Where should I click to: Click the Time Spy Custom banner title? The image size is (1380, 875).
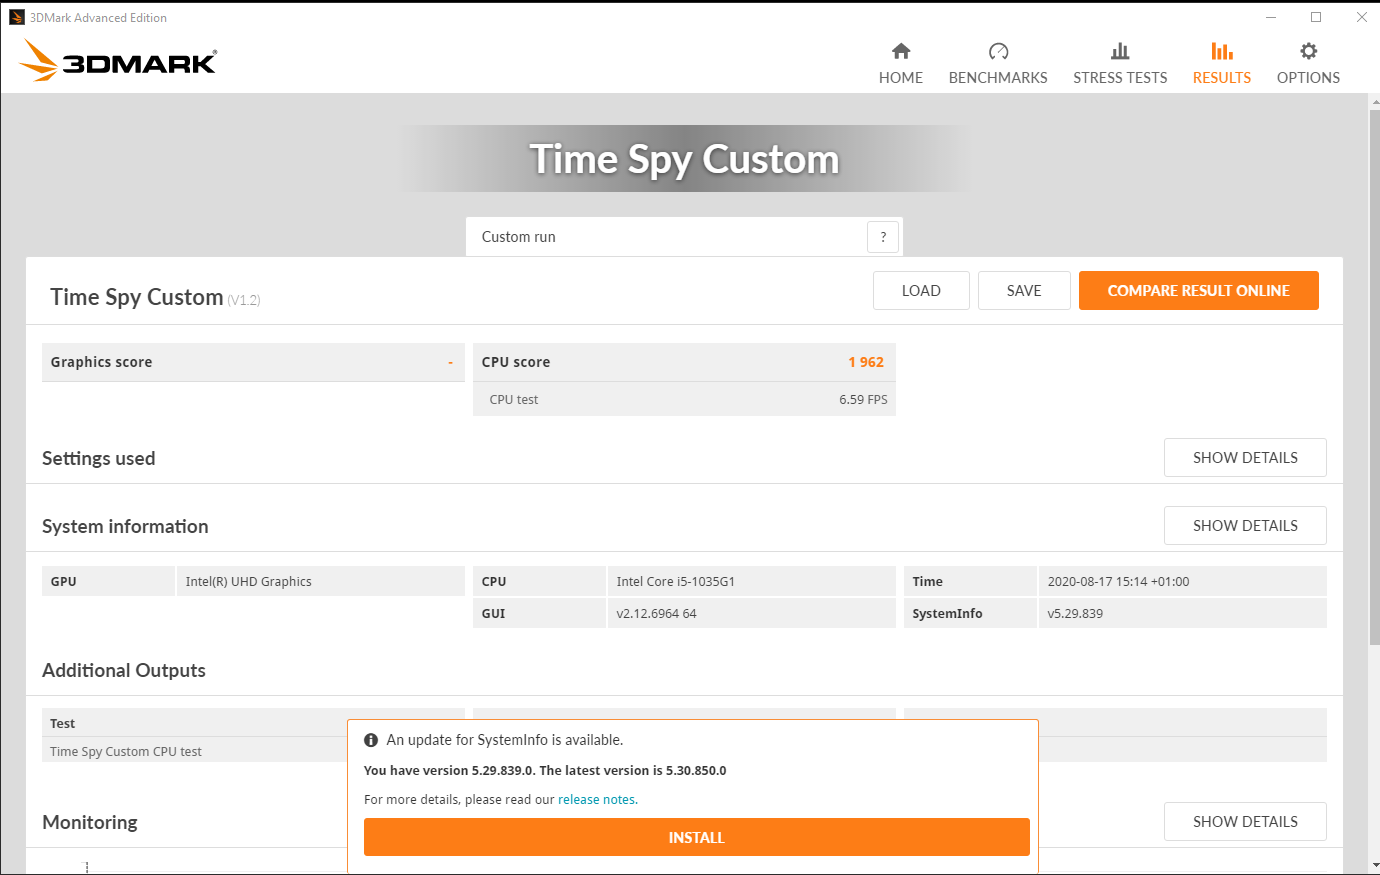pos(685,159)
